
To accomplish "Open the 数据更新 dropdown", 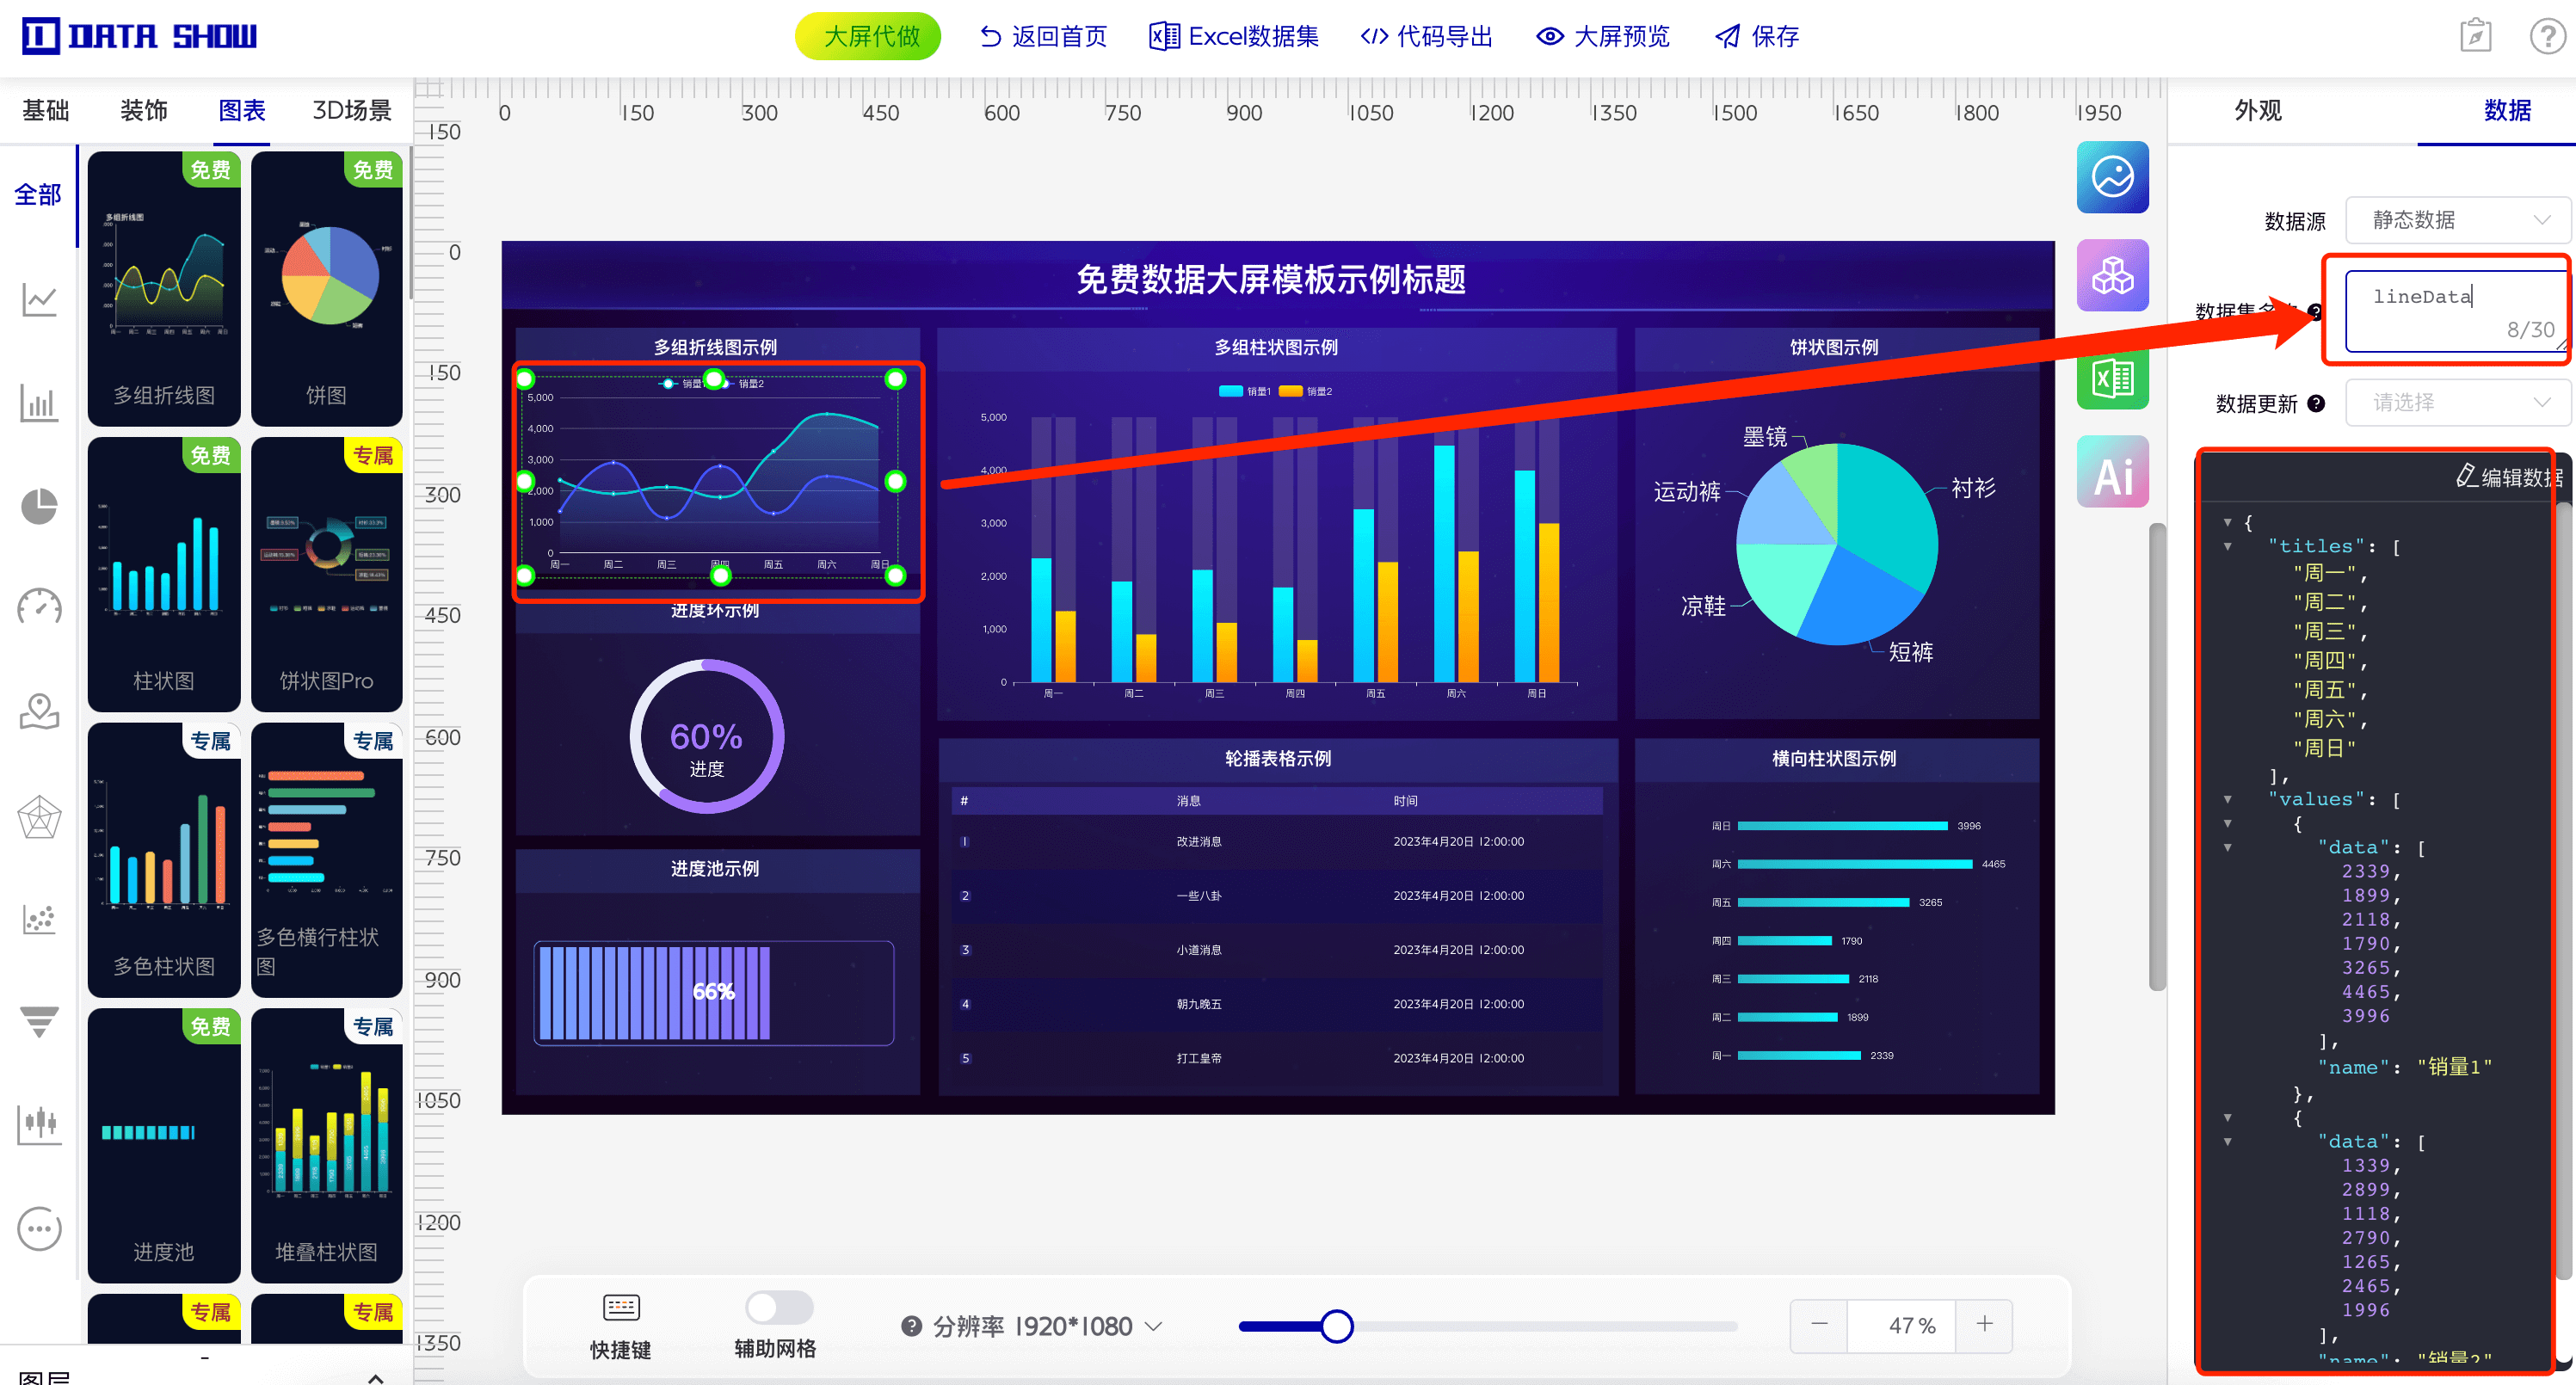I will 2458,403.
